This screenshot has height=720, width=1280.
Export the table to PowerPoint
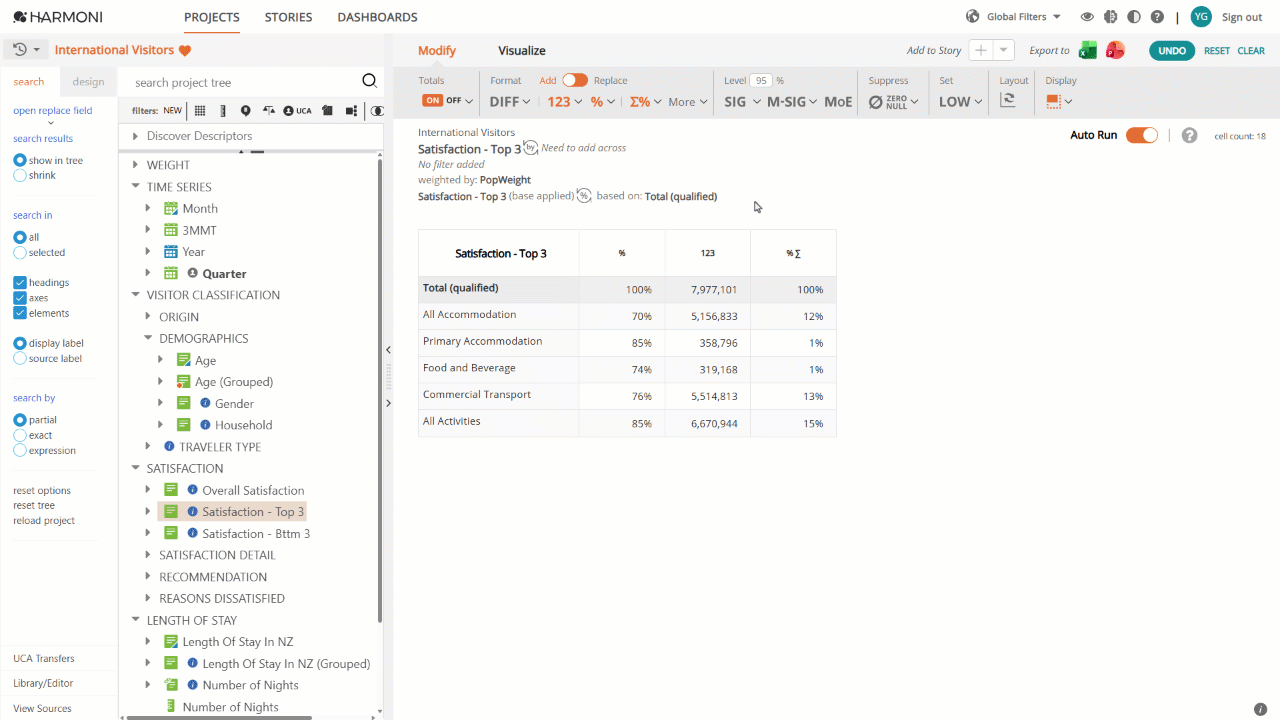click(x=1115, y=50)
